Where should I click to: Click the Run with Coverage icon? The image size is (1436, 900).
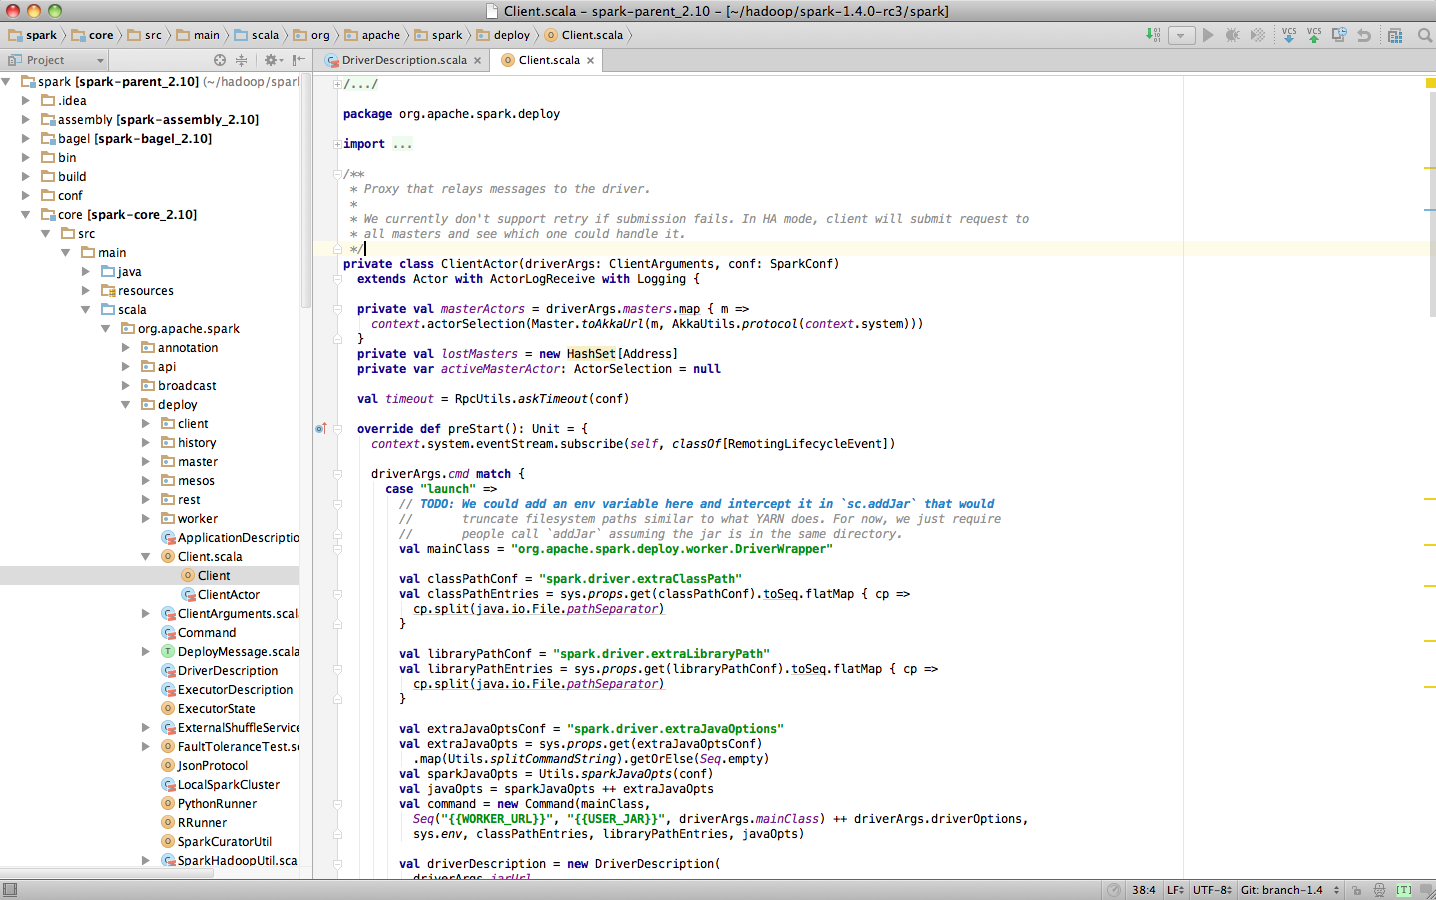point(1258,35)
